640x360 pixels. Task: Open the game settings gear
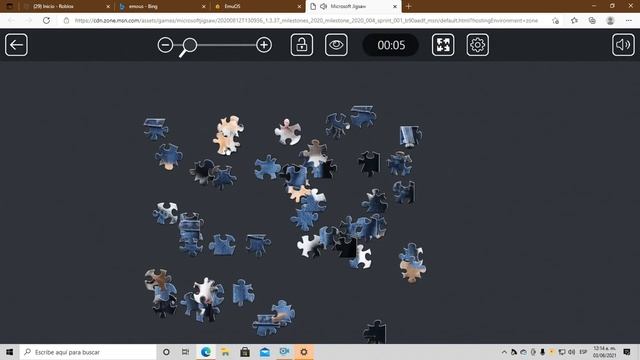pos(478,45)
